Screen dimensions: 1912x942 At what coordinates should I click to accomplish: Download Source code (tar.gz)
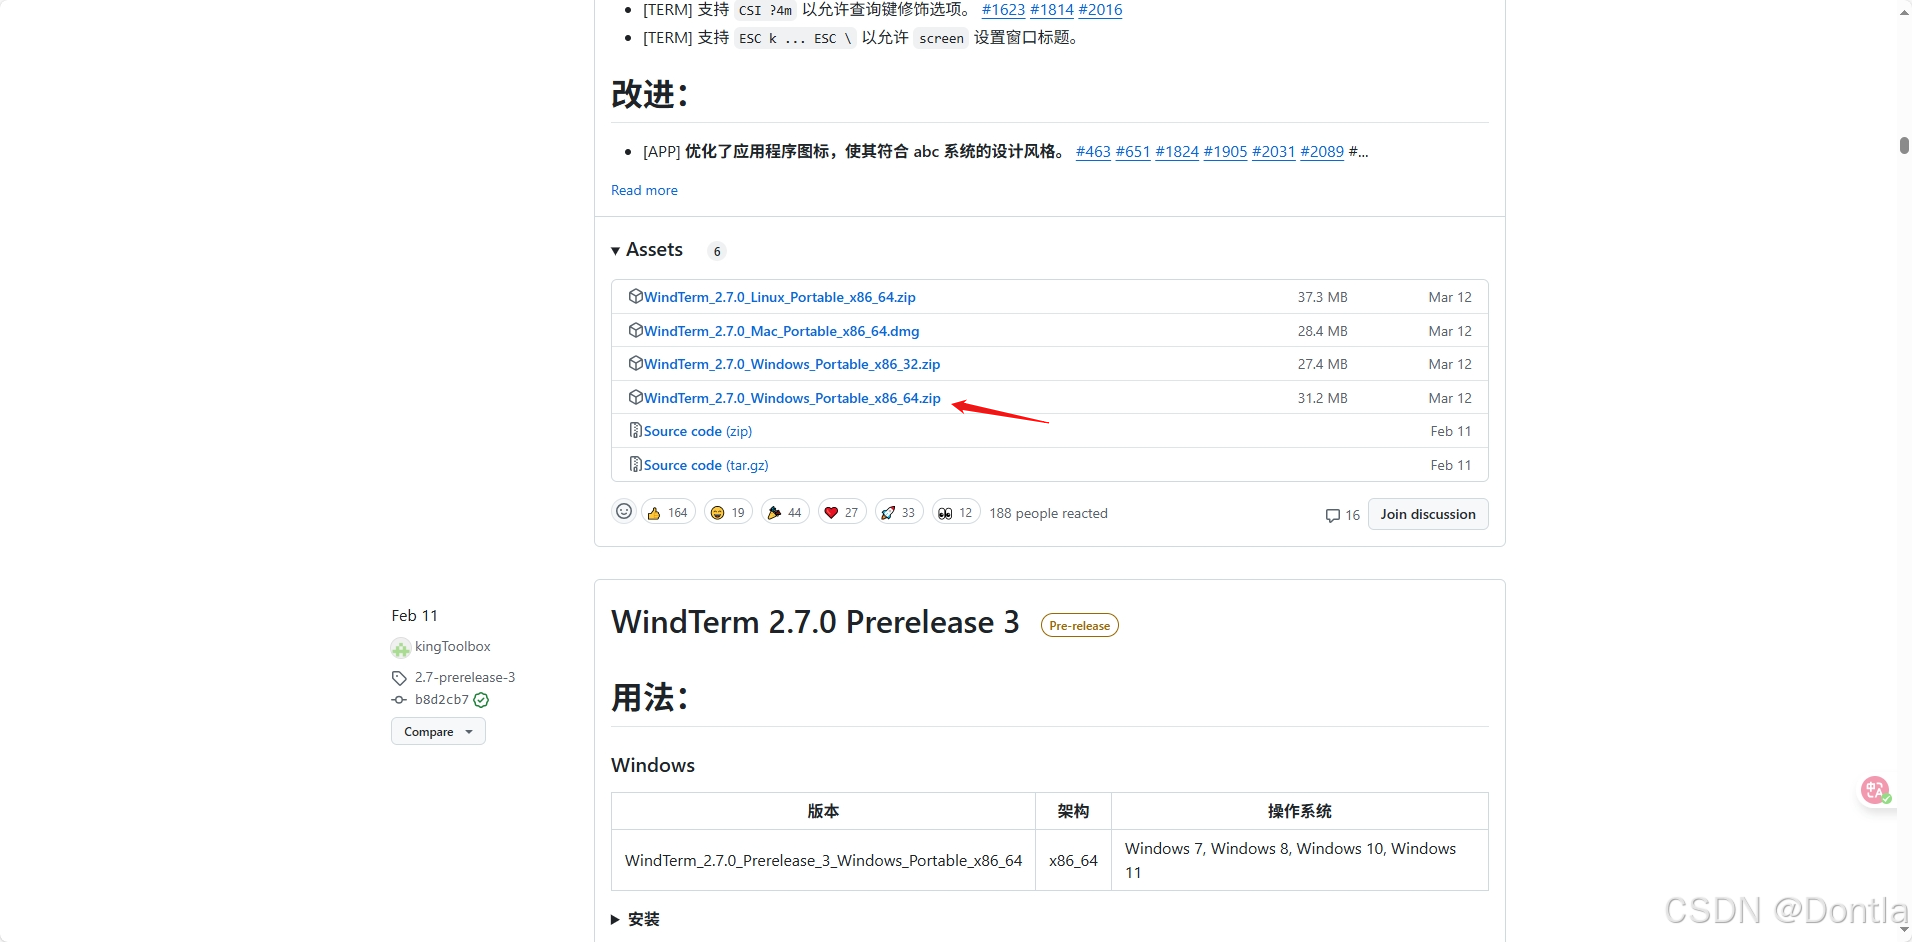point(706,465)
